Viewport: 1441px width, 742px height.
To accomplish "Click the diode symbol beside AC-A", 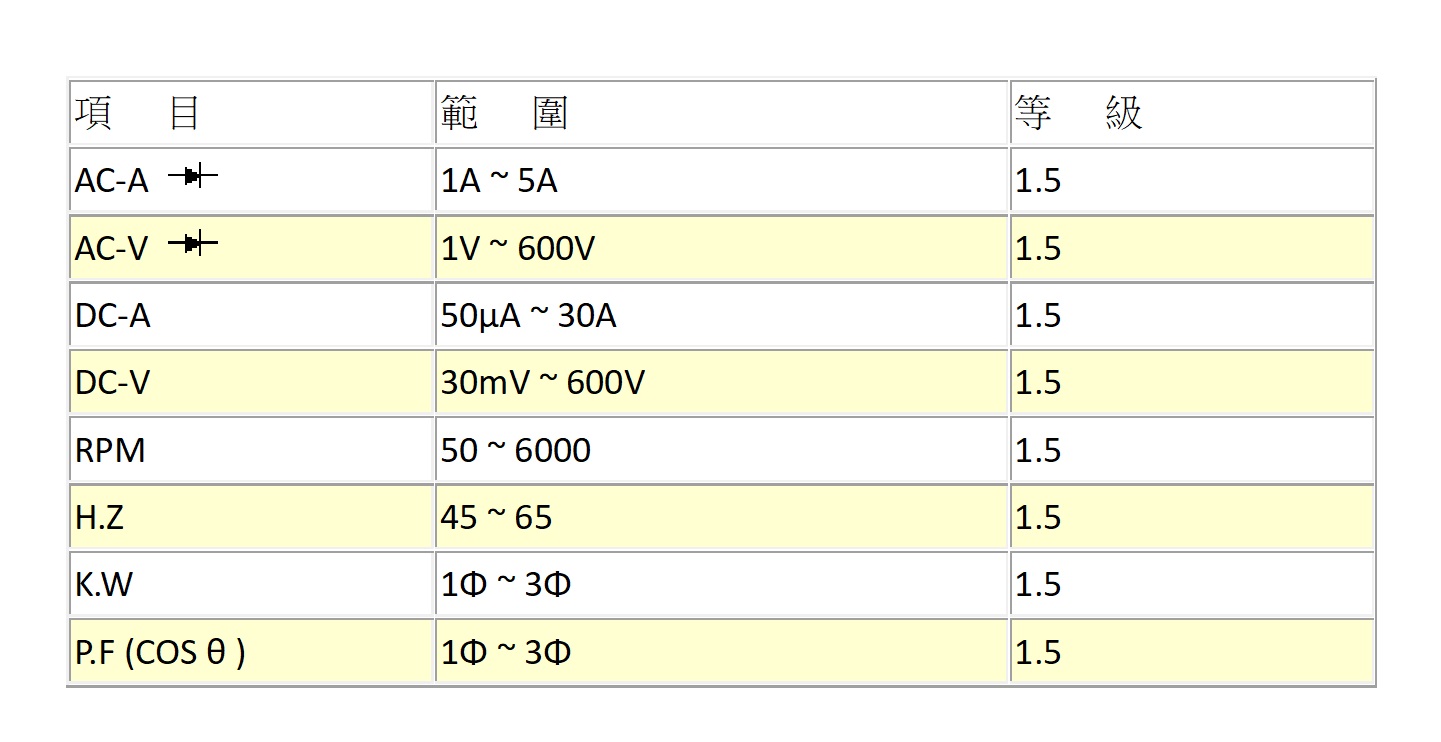I will [192, 177].
